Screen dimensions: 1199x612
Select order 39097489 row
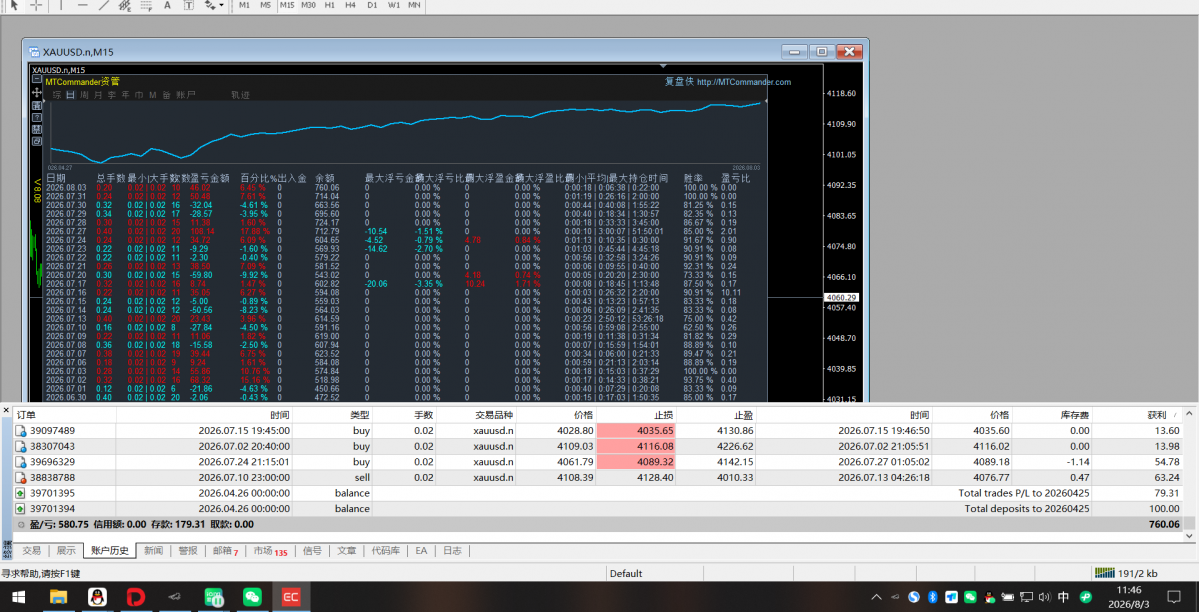[599, 431]
